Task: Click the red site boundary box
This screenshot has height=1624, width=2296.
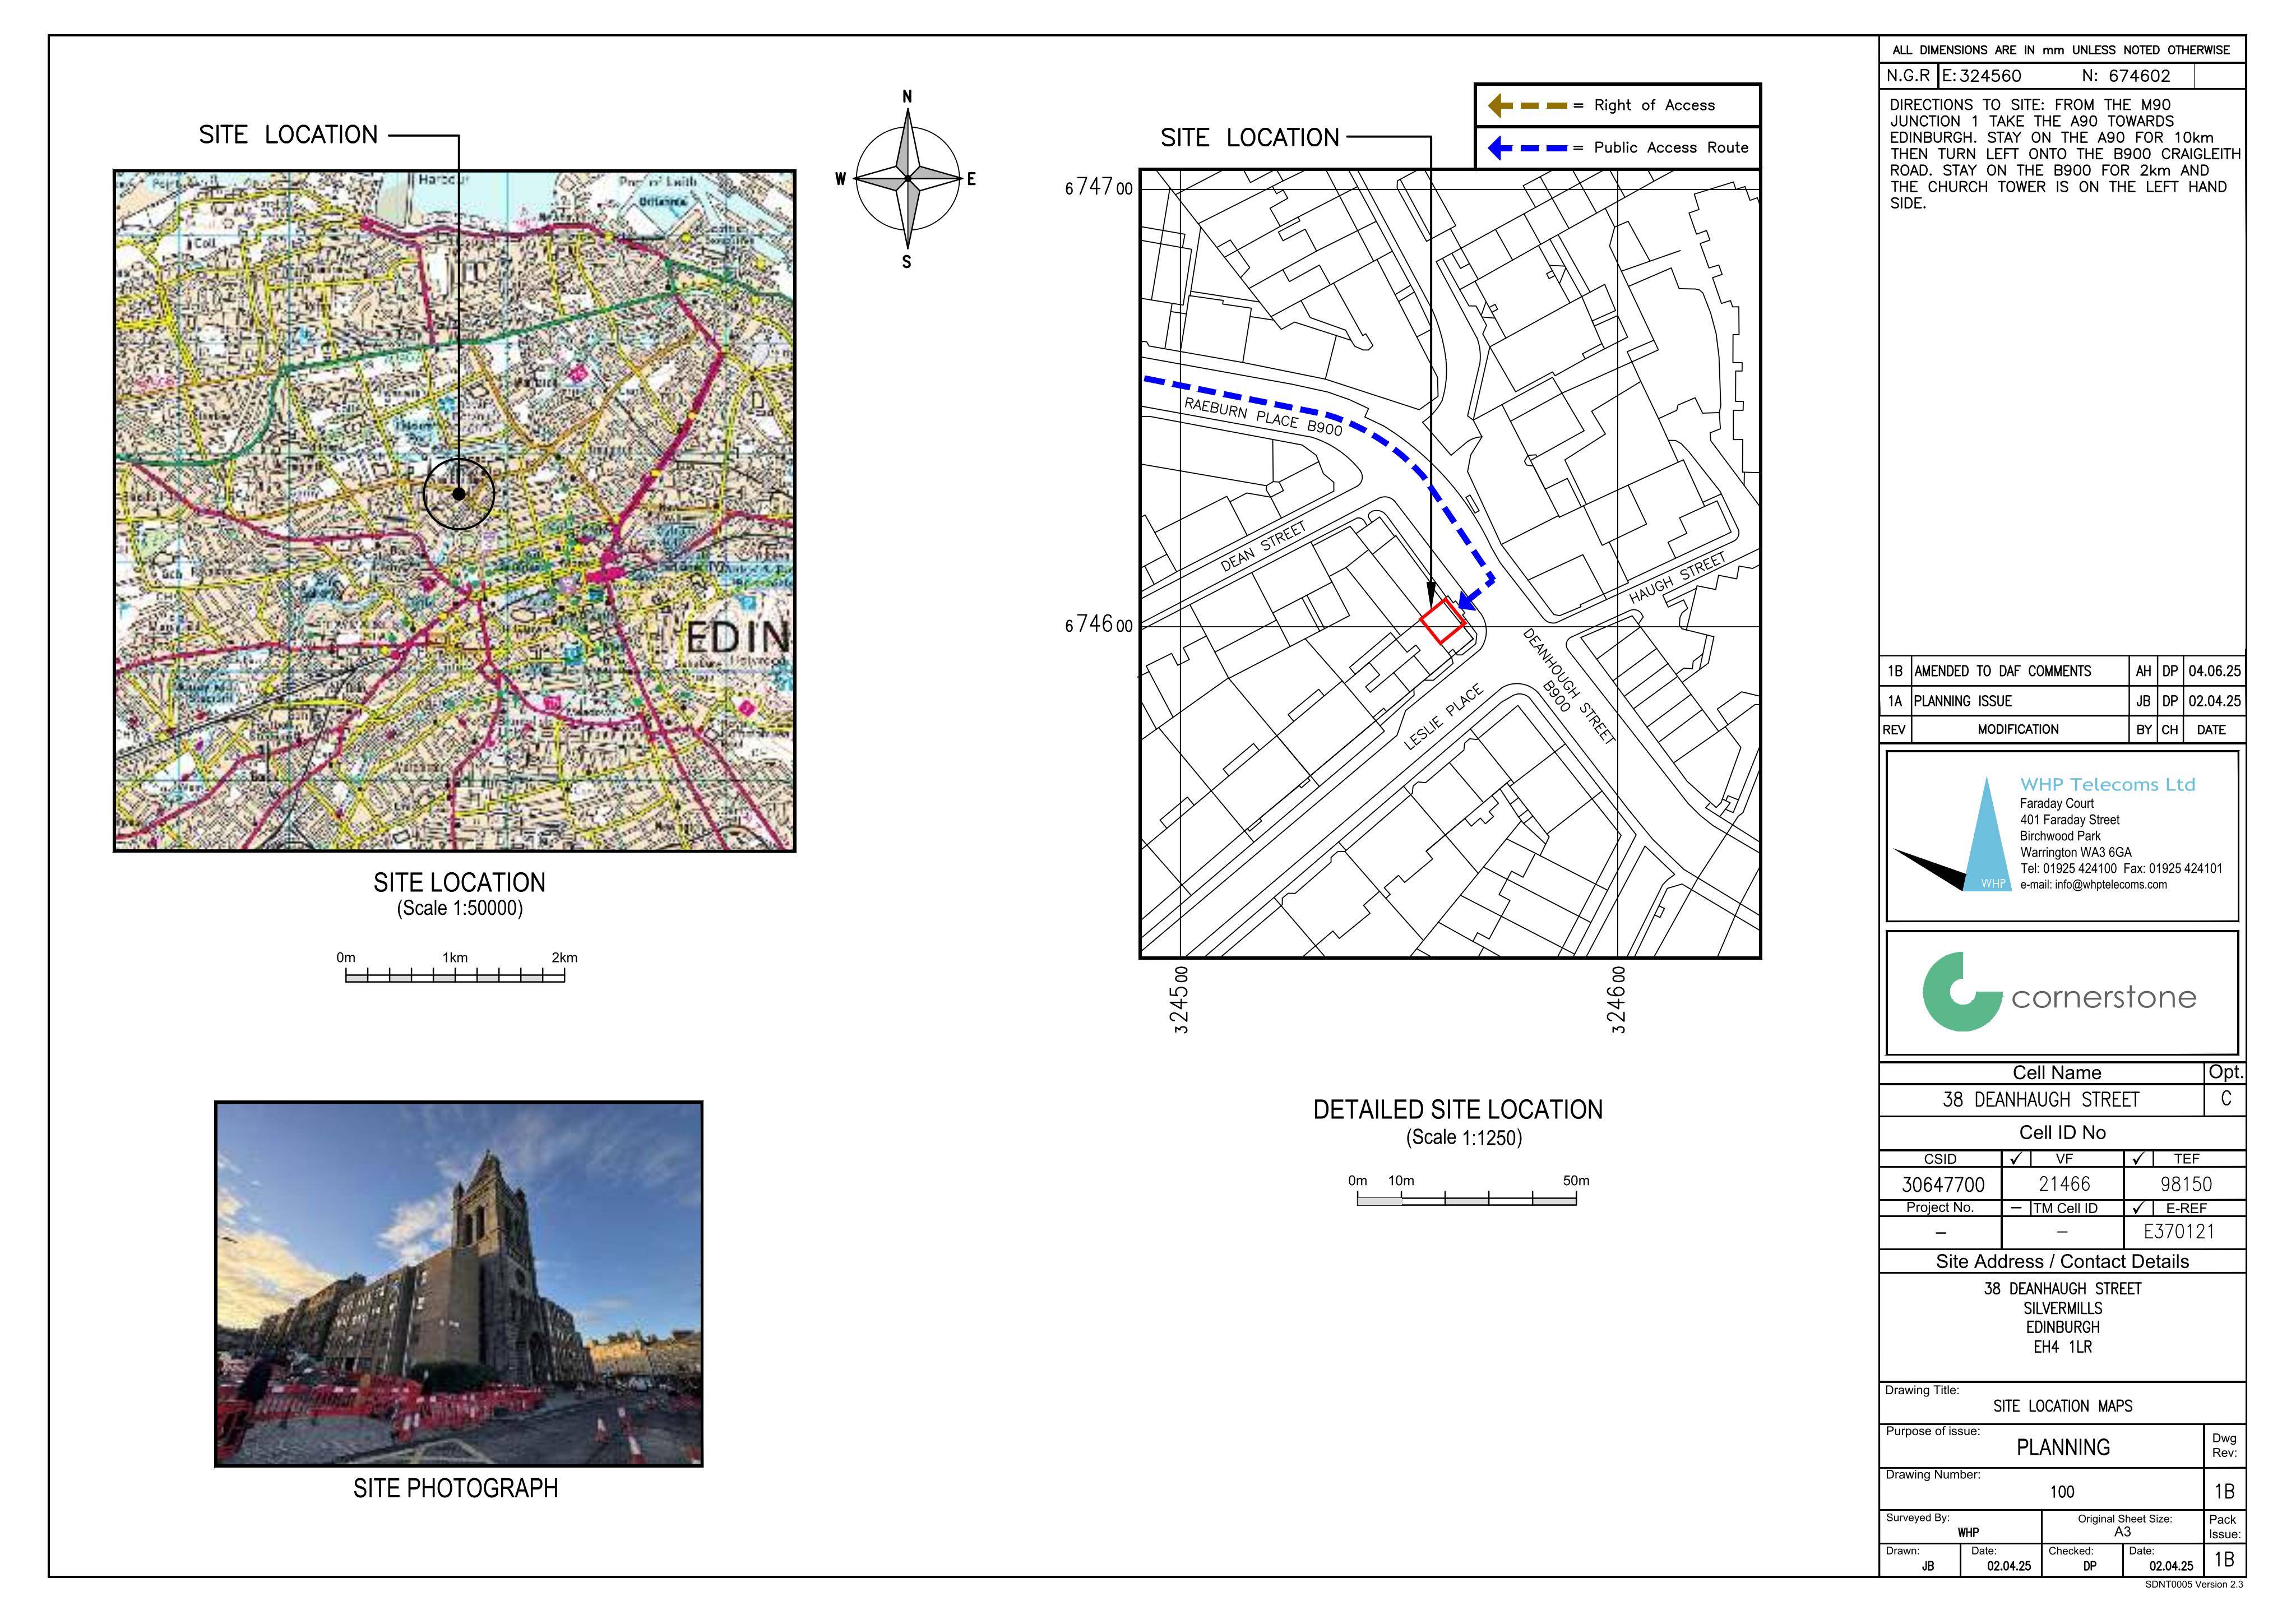Action: [1443, 621]
